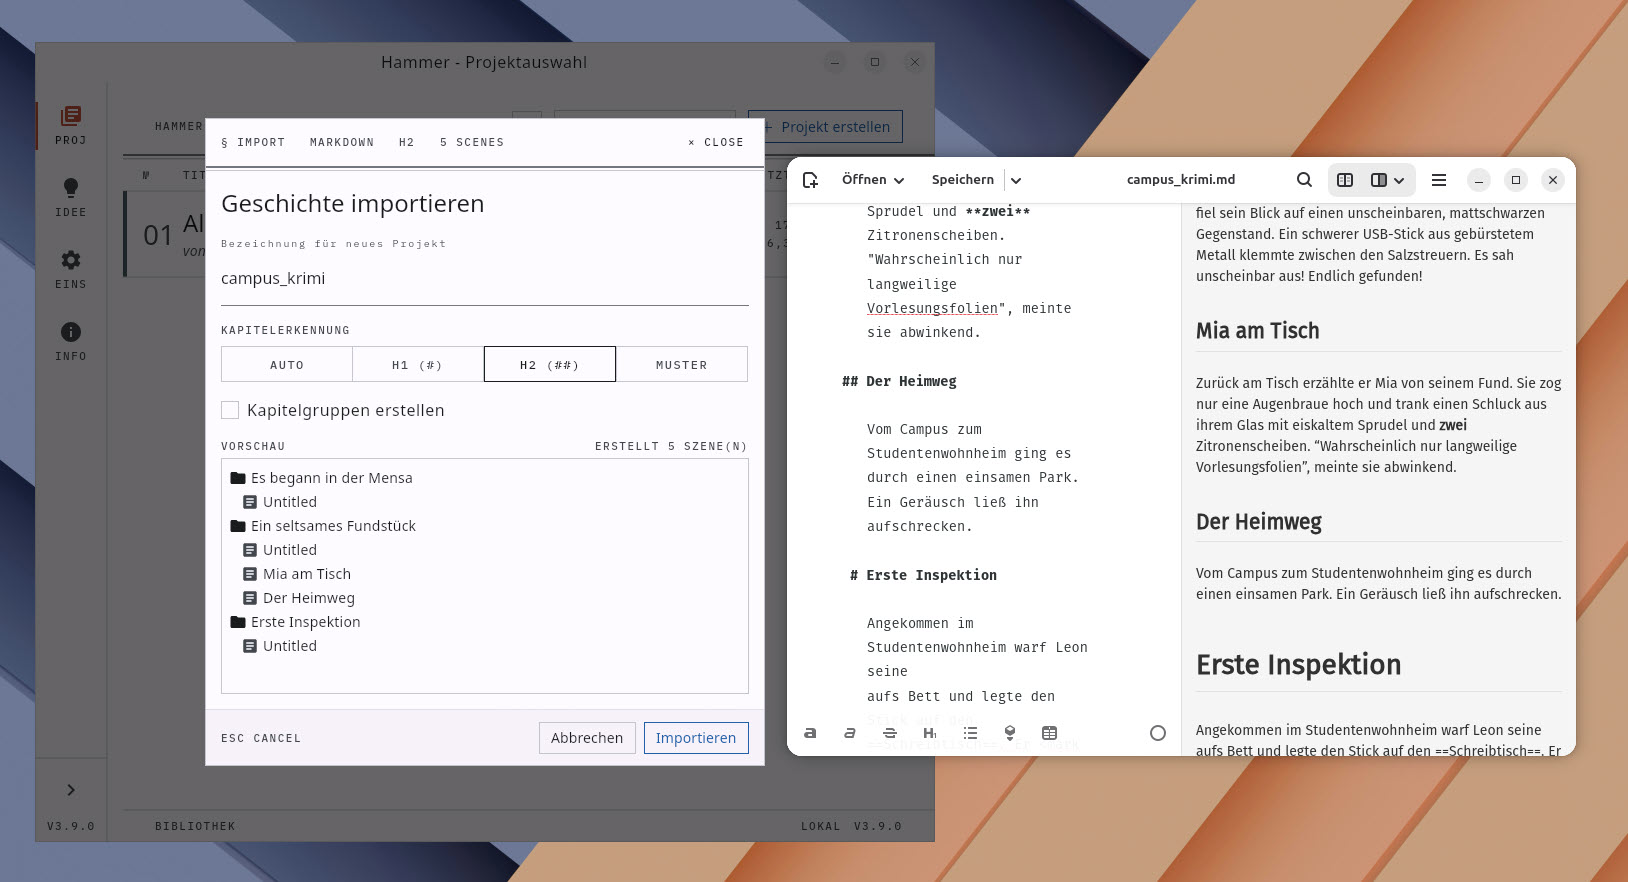Enable the Kapitelgruppen erstellen checkbox
Screen dimensions: 1628x882
[x=230, y=410]
